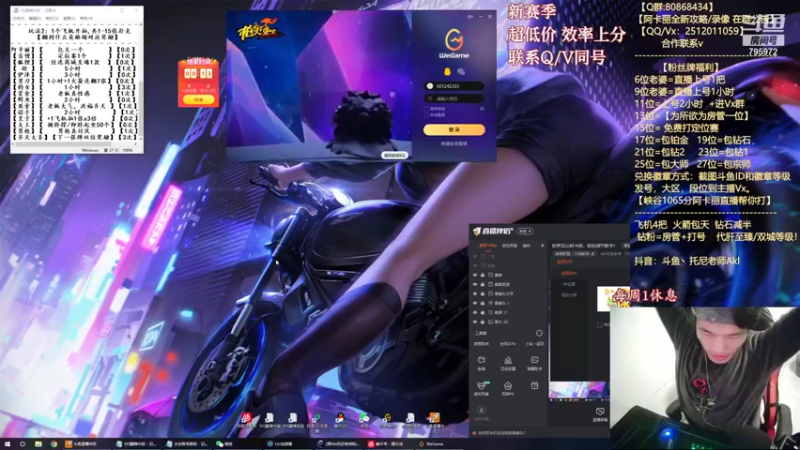Open the first menu in the Notepad menu bar

(18, 18)
